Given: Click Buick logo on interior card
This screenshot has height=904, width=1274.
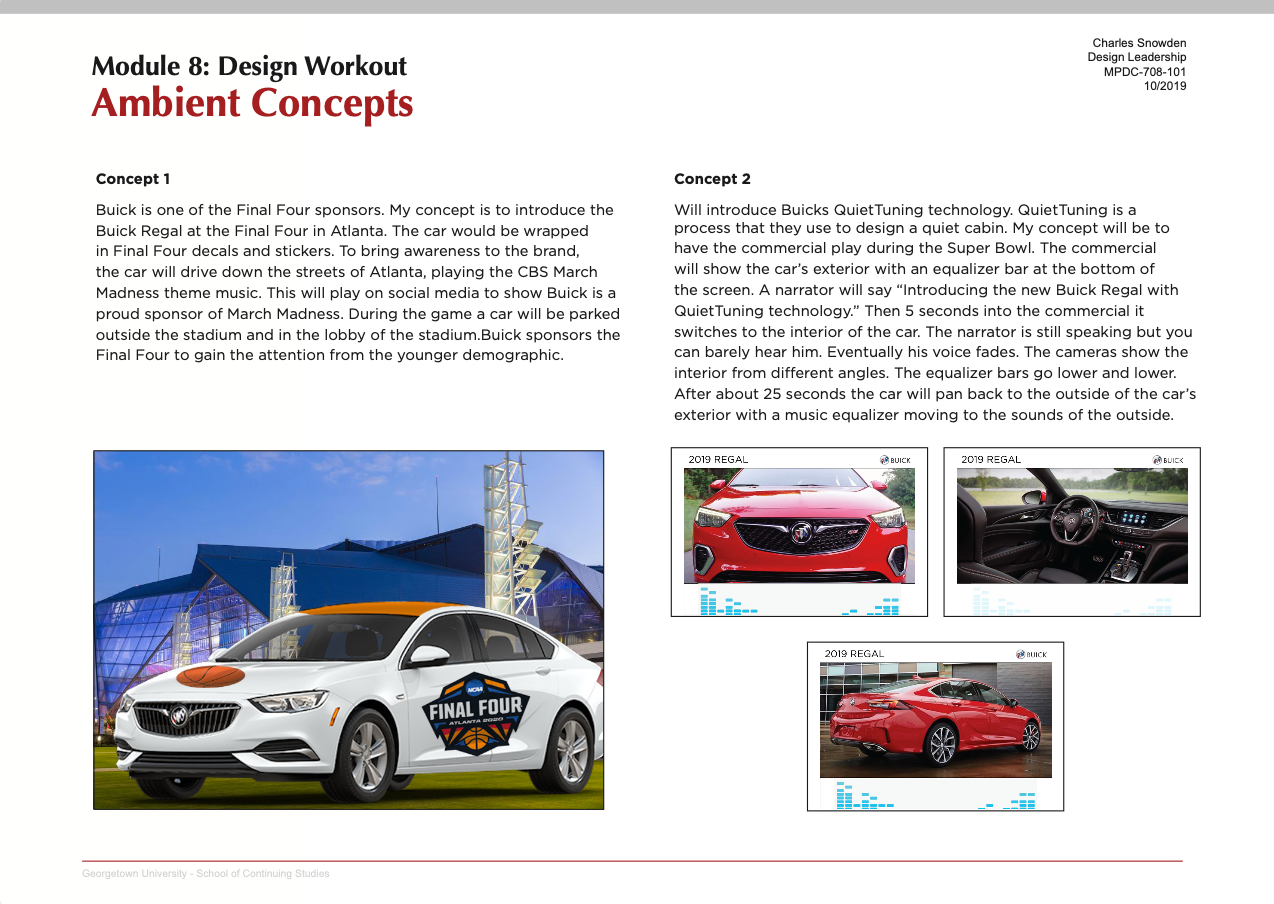Looking at the screenshot, I should (x=1168, y=460).
